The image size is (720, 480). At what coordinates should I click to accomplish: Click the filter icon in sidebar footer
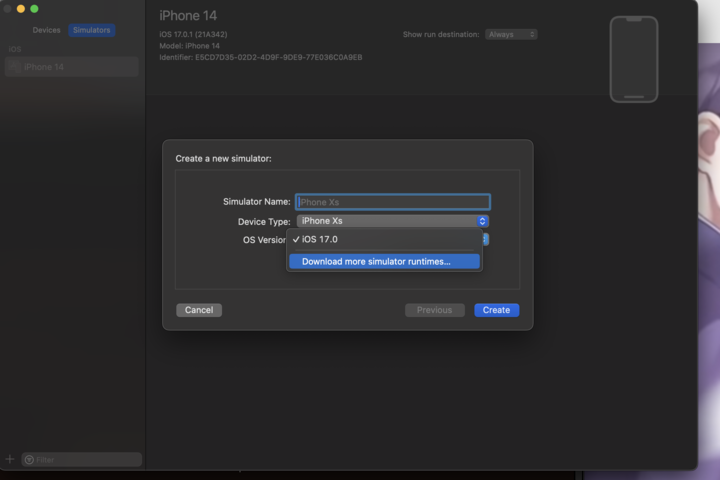pyautogui.click(x=29, y=460)
